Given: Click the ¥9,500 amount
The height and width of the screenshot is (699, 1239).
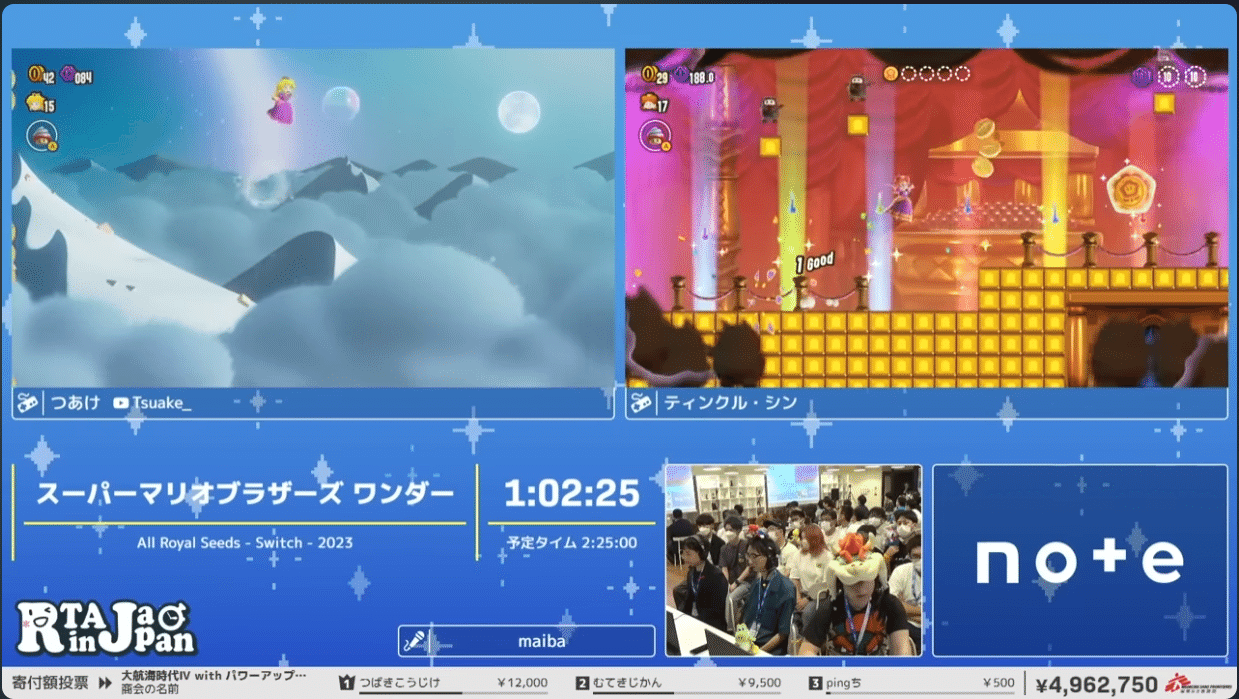Looking at the screenshot, I should point(759,684).
